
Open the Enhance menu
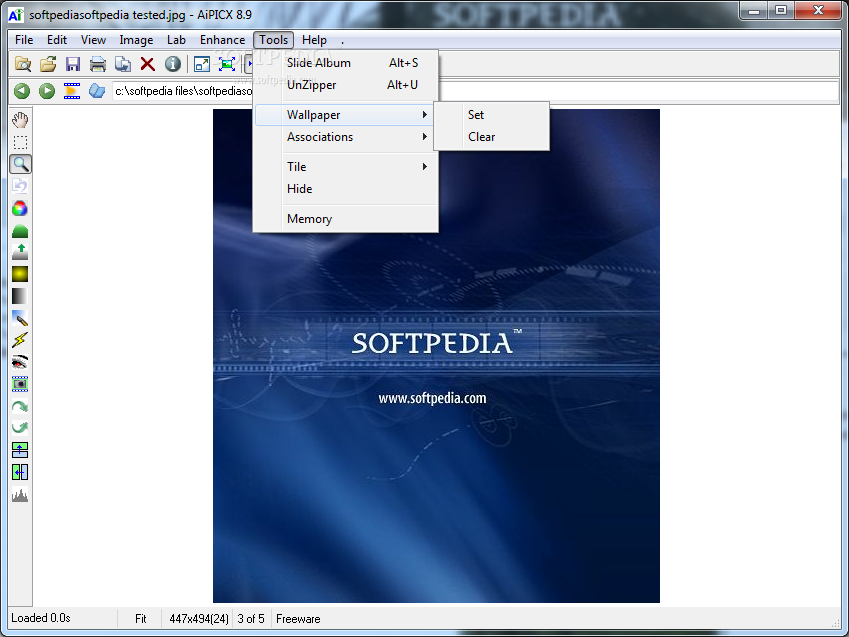point(222,40)
